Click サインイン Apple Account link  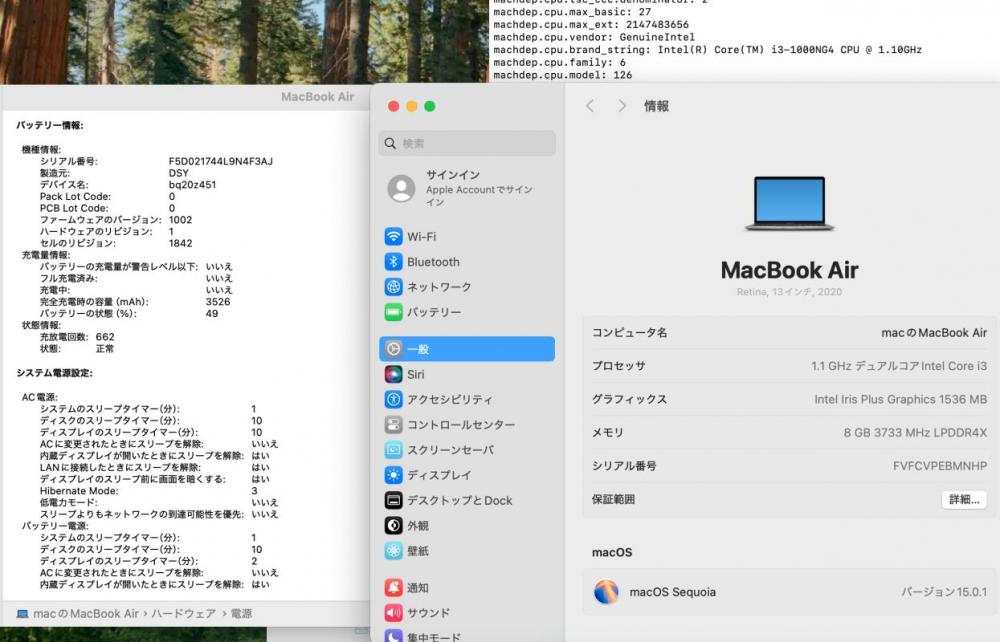point(479,188)
